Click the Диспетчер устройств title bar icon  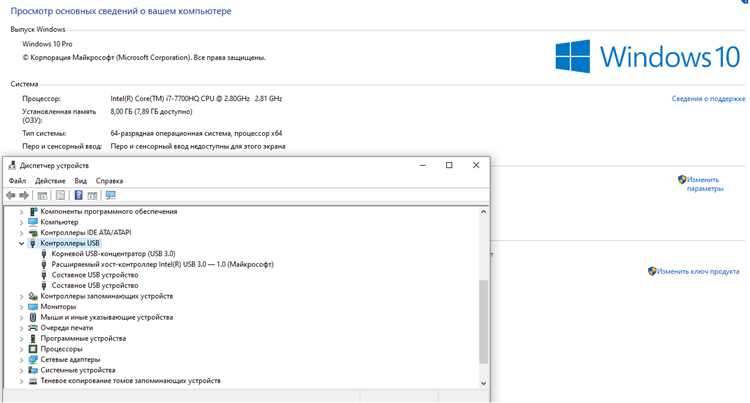(12, 165)
